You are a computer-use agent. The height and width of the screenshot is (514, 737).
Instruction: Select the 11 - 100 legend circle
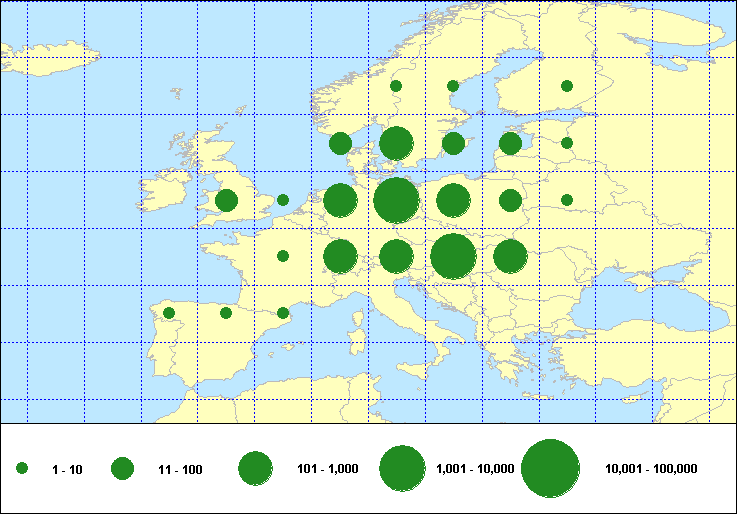pyautogui.click(x=123, y=468)
